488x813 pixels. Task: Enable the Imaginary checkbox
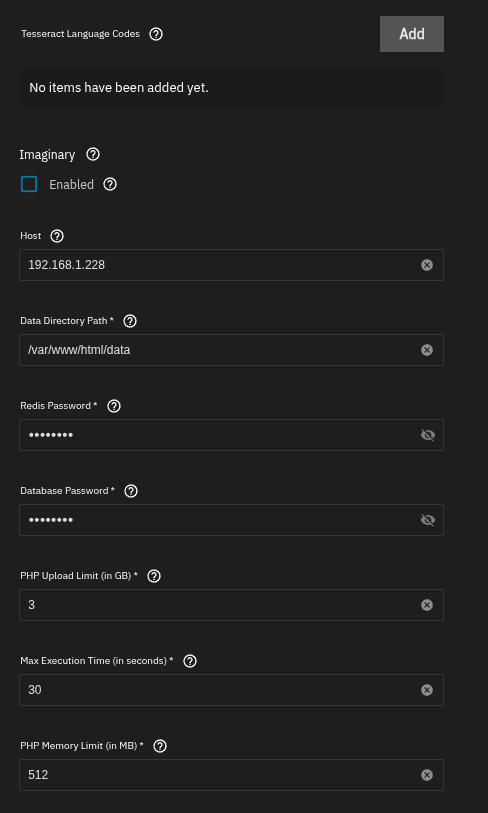29,184
